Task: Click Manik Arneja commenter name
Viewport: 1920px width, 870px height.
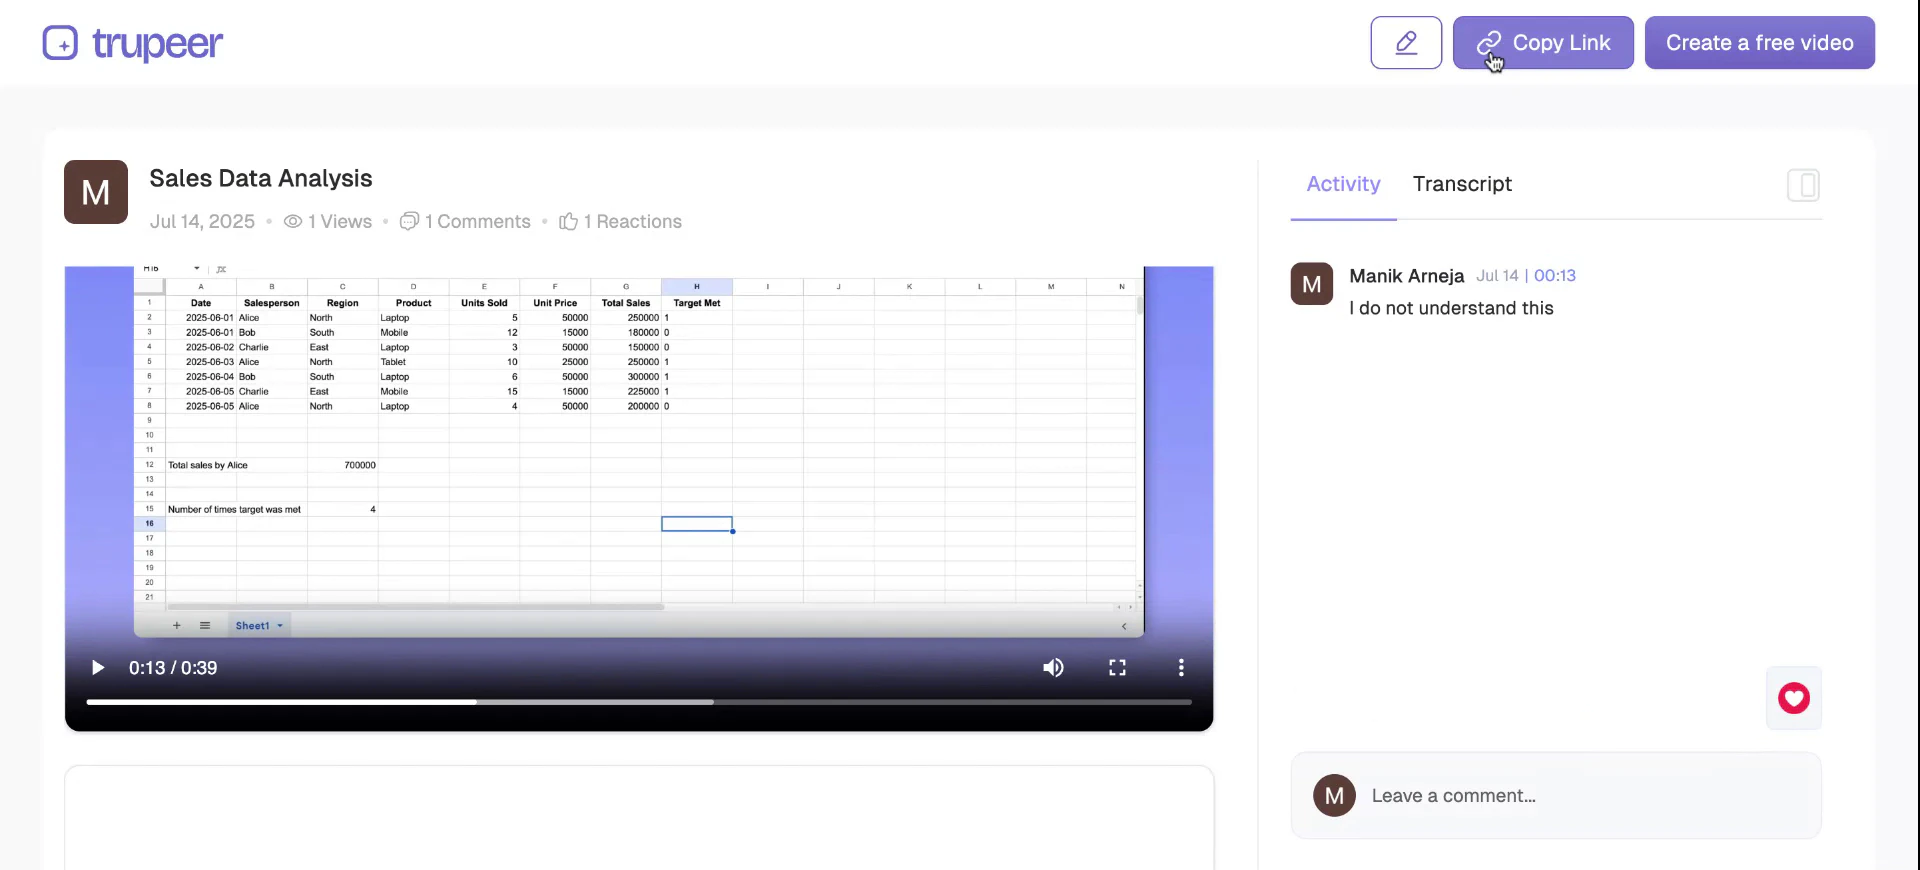Action: 1407,276
